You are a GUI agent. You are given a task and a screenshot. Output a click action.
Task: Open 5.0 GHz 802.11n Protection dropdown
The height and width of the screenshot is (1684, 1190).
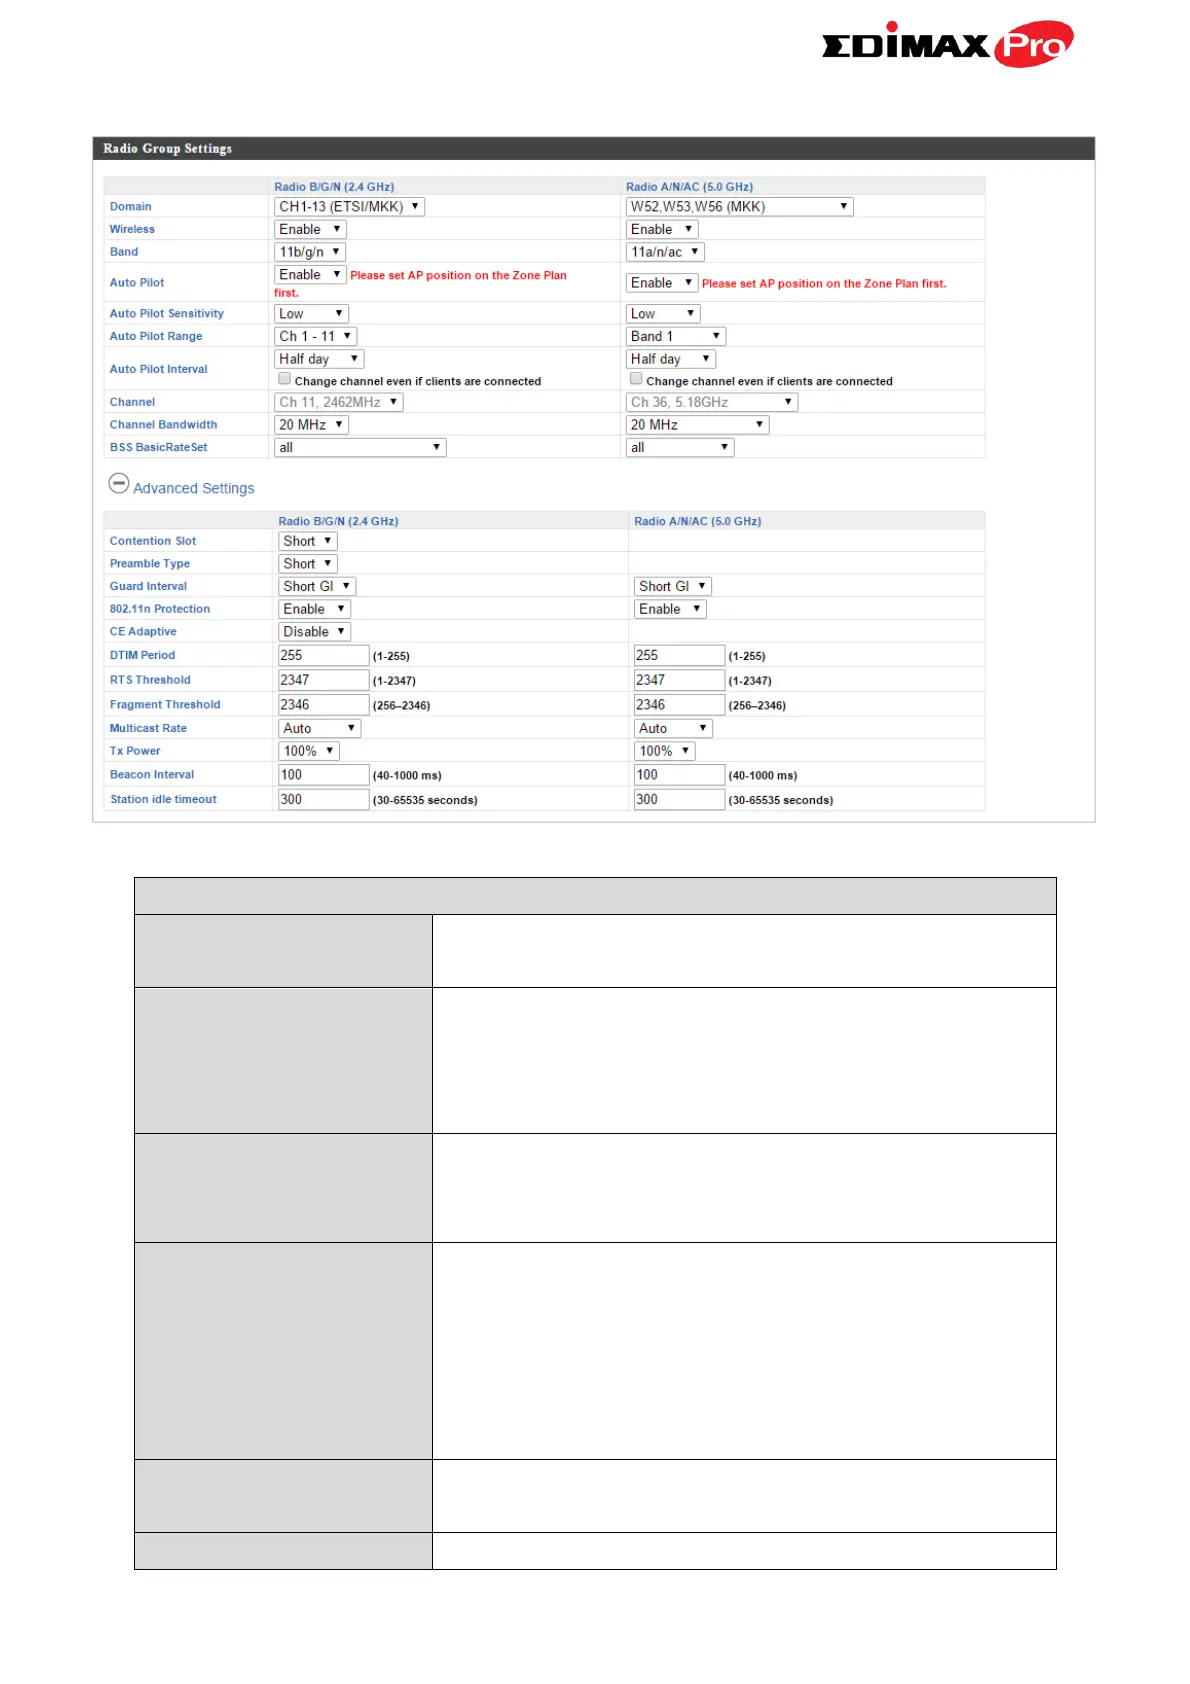click(670, 609)
